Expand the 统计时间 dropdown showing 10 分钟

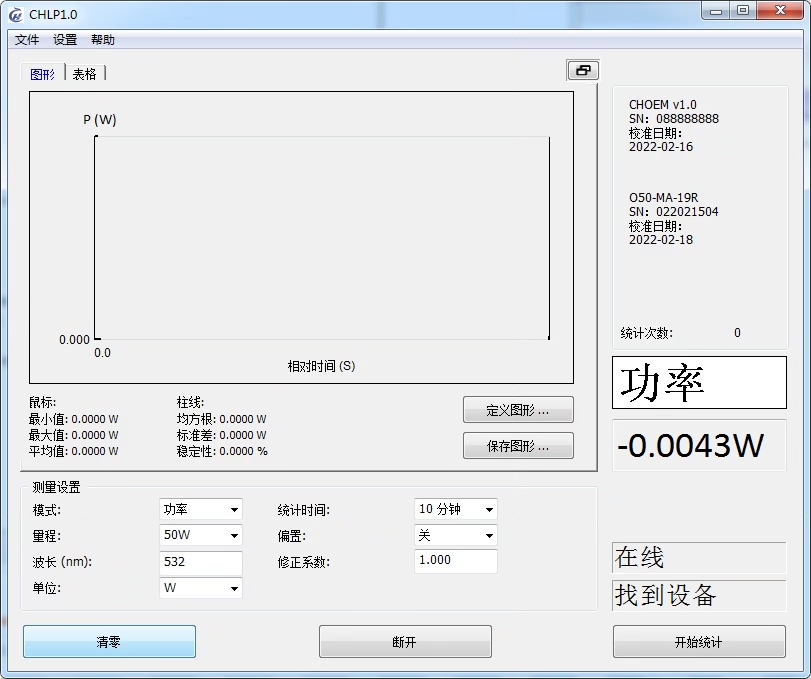(456, 509)
